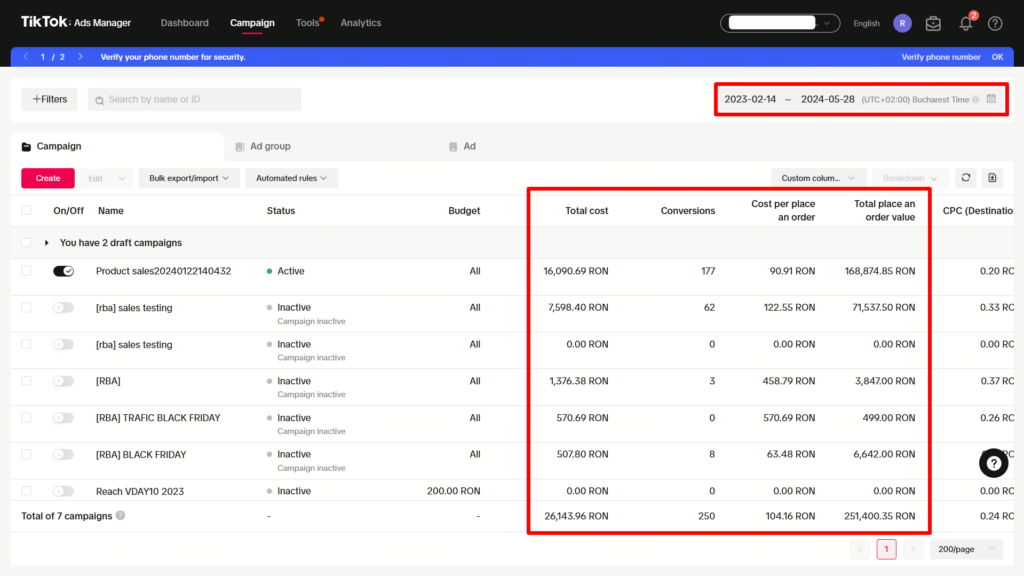
Task: Click the Create campaign button
Action: pos(48,178)
